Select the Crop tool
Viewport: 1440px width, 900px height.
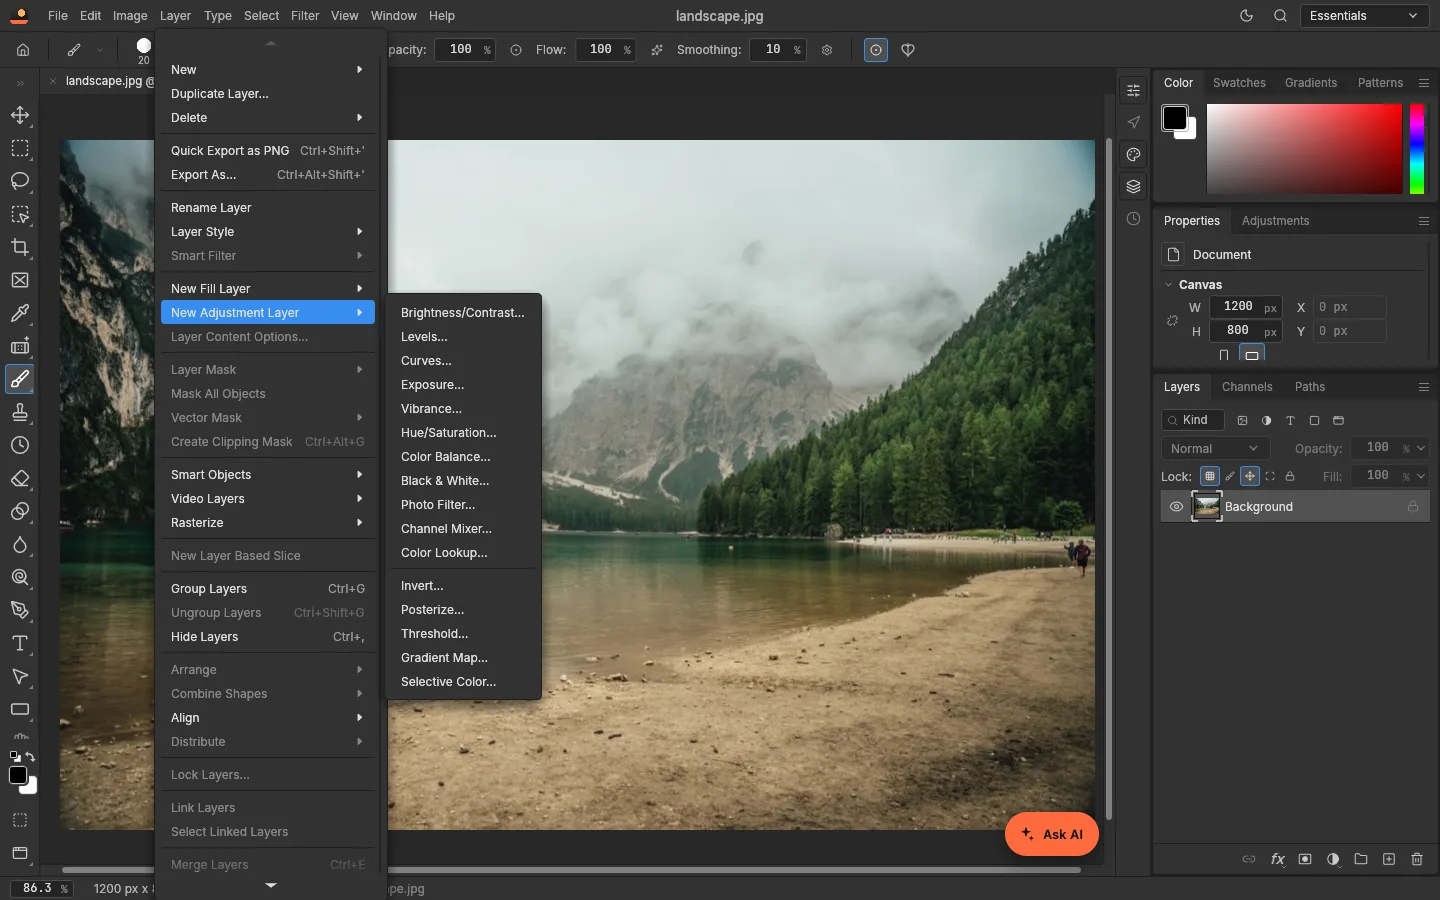point(20,247)
